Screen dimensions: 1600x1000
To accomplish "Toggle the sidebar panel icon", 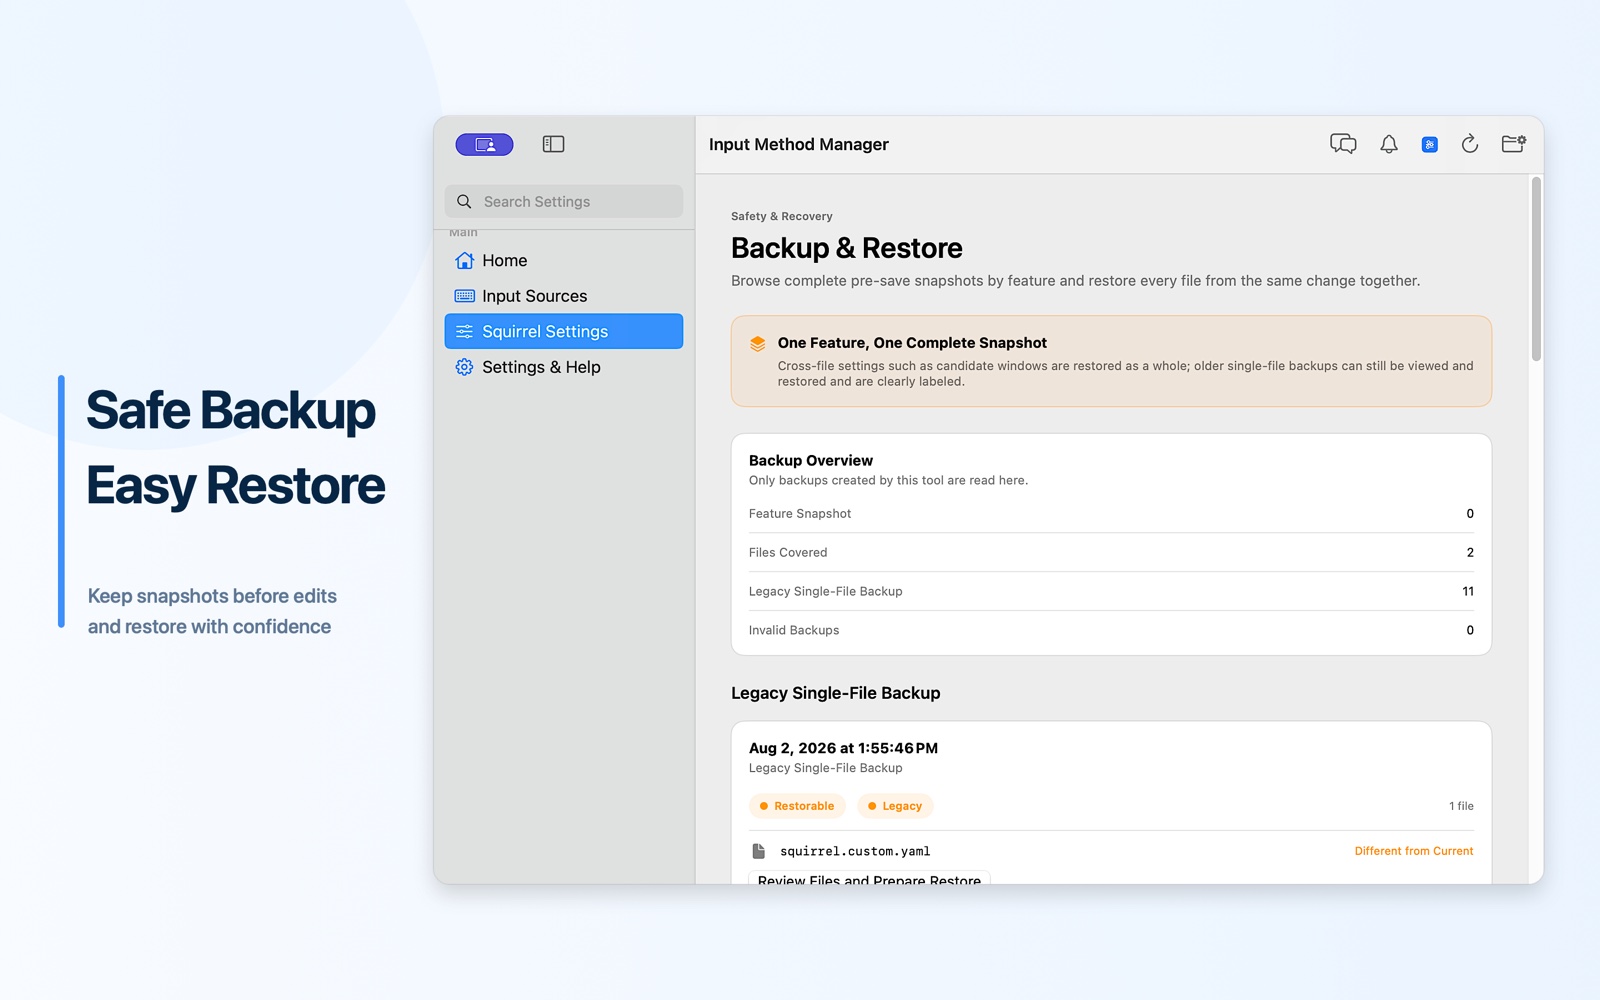I will pos(553,145).
